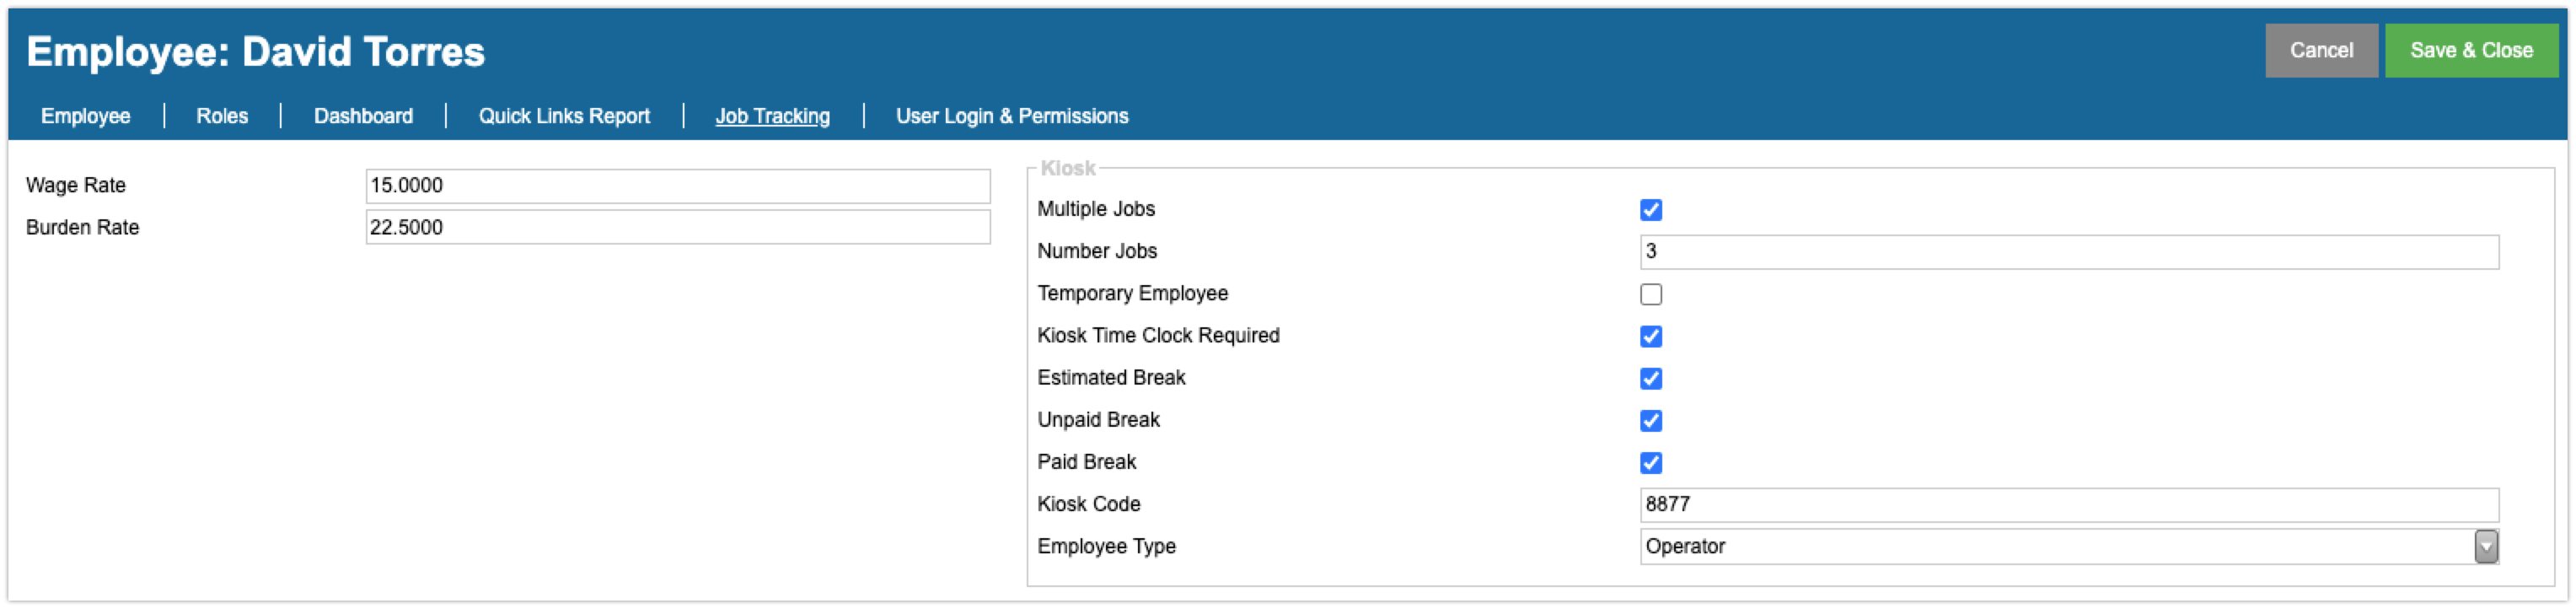
Task: Click the Save & Close button
Action: pyautogui.click(x=2470, y=50)
